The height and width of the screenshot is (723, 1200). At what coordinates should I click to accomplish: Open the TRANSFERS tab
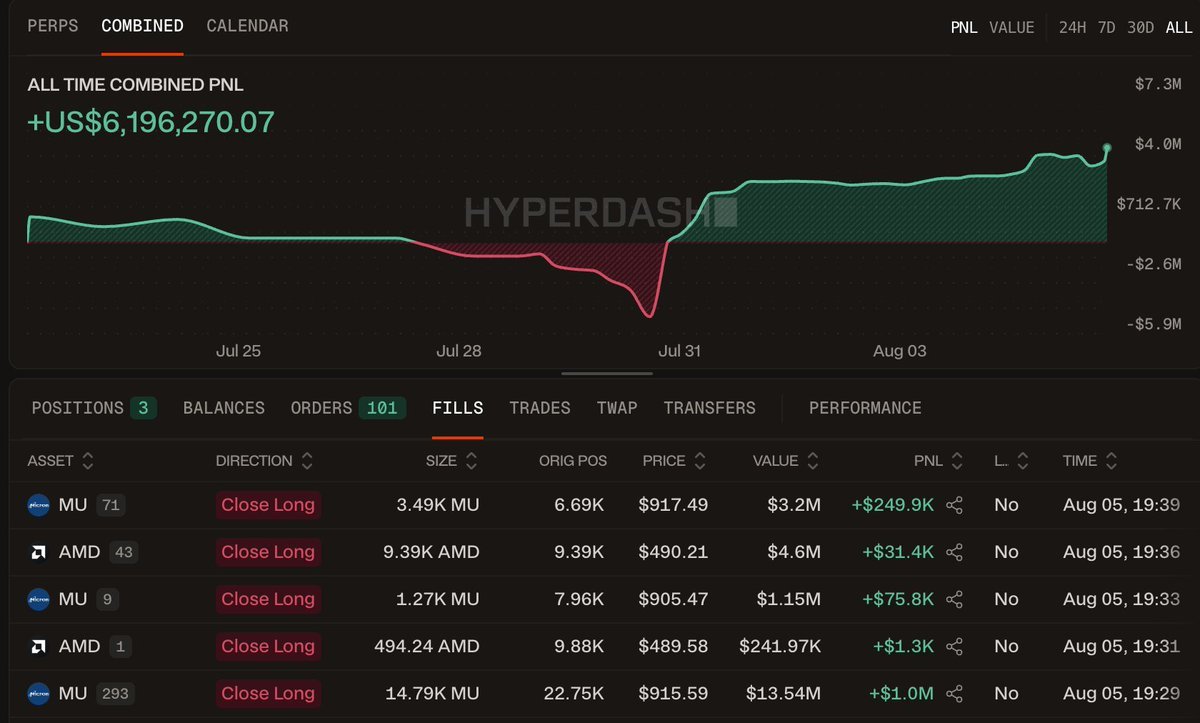(x=710, y=408)
